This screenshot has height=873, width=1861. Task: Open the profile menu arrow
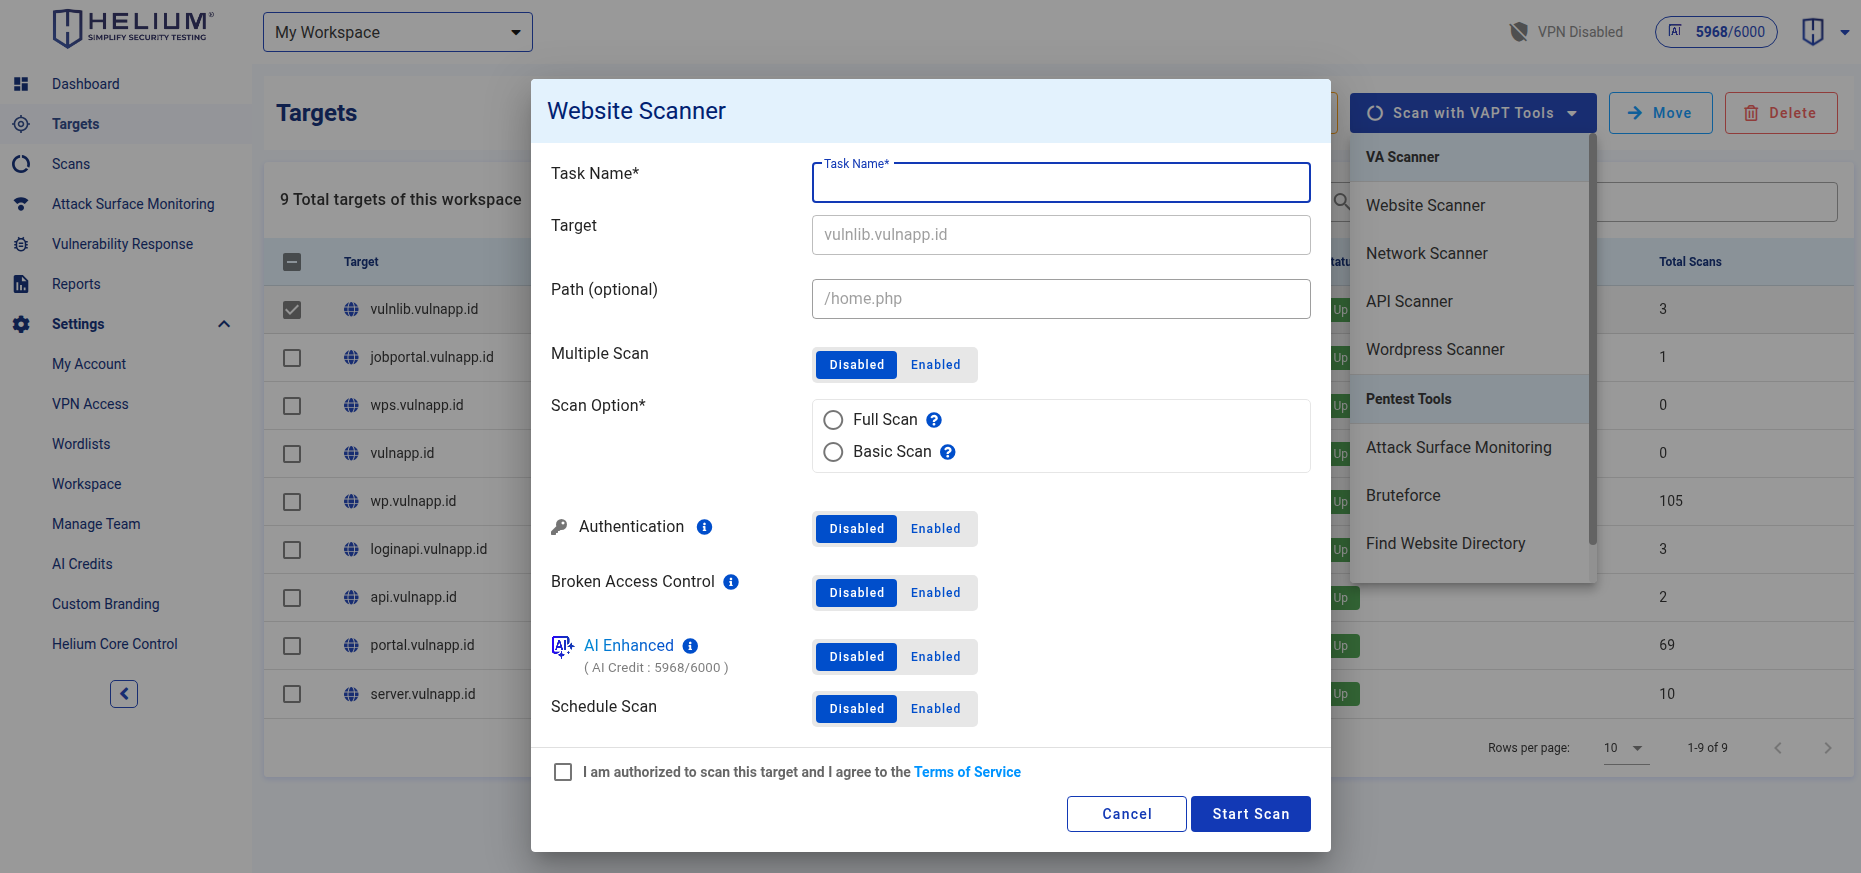click(1845, 32)
